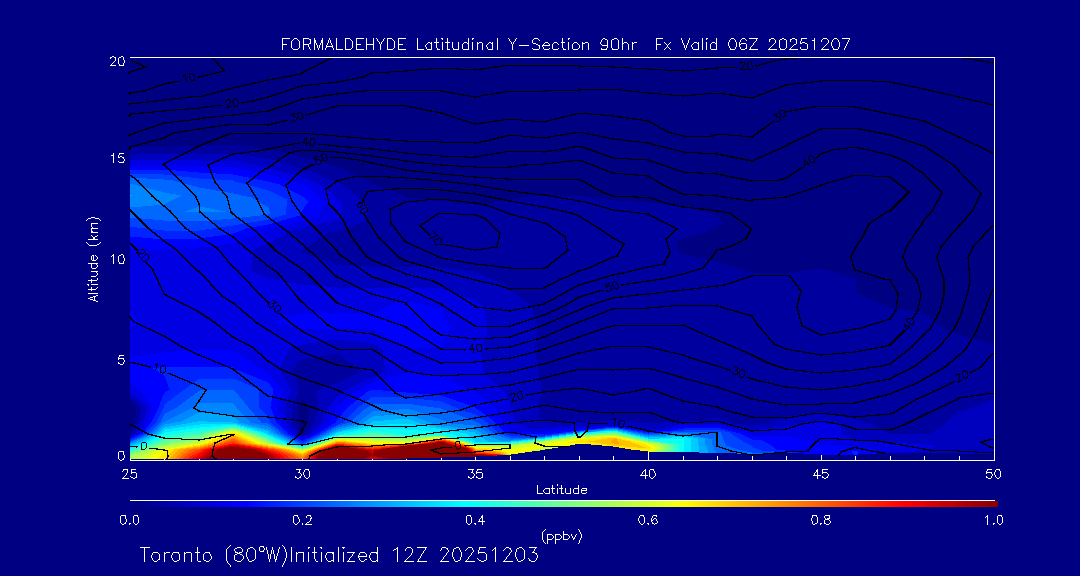Image resolution: width=1080 pixels, height=576 pixels.
Task: Click the 0.0 value on the color bar
Action: pyautogui.click(x=129, y=520)
